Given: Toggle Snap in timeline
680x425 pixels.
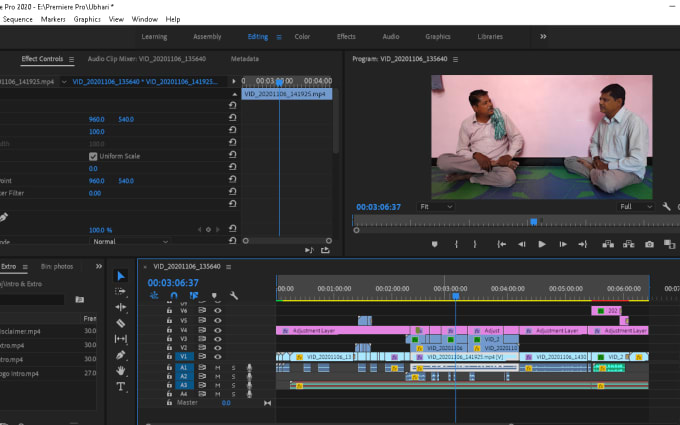Looking at the screenshot, I should pyautogui.click(x=174, y=296).
